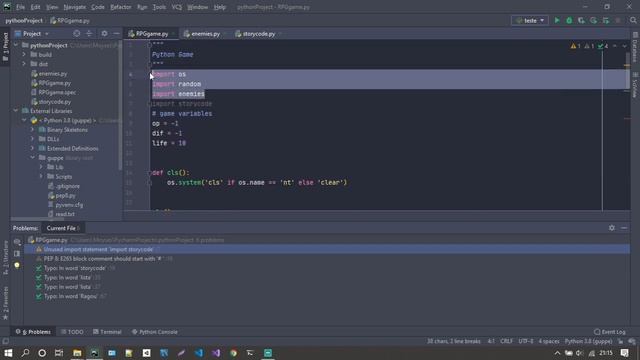The image size is (640, 360).
Task: Open the Refactor menu
Action: click(121, 7)
